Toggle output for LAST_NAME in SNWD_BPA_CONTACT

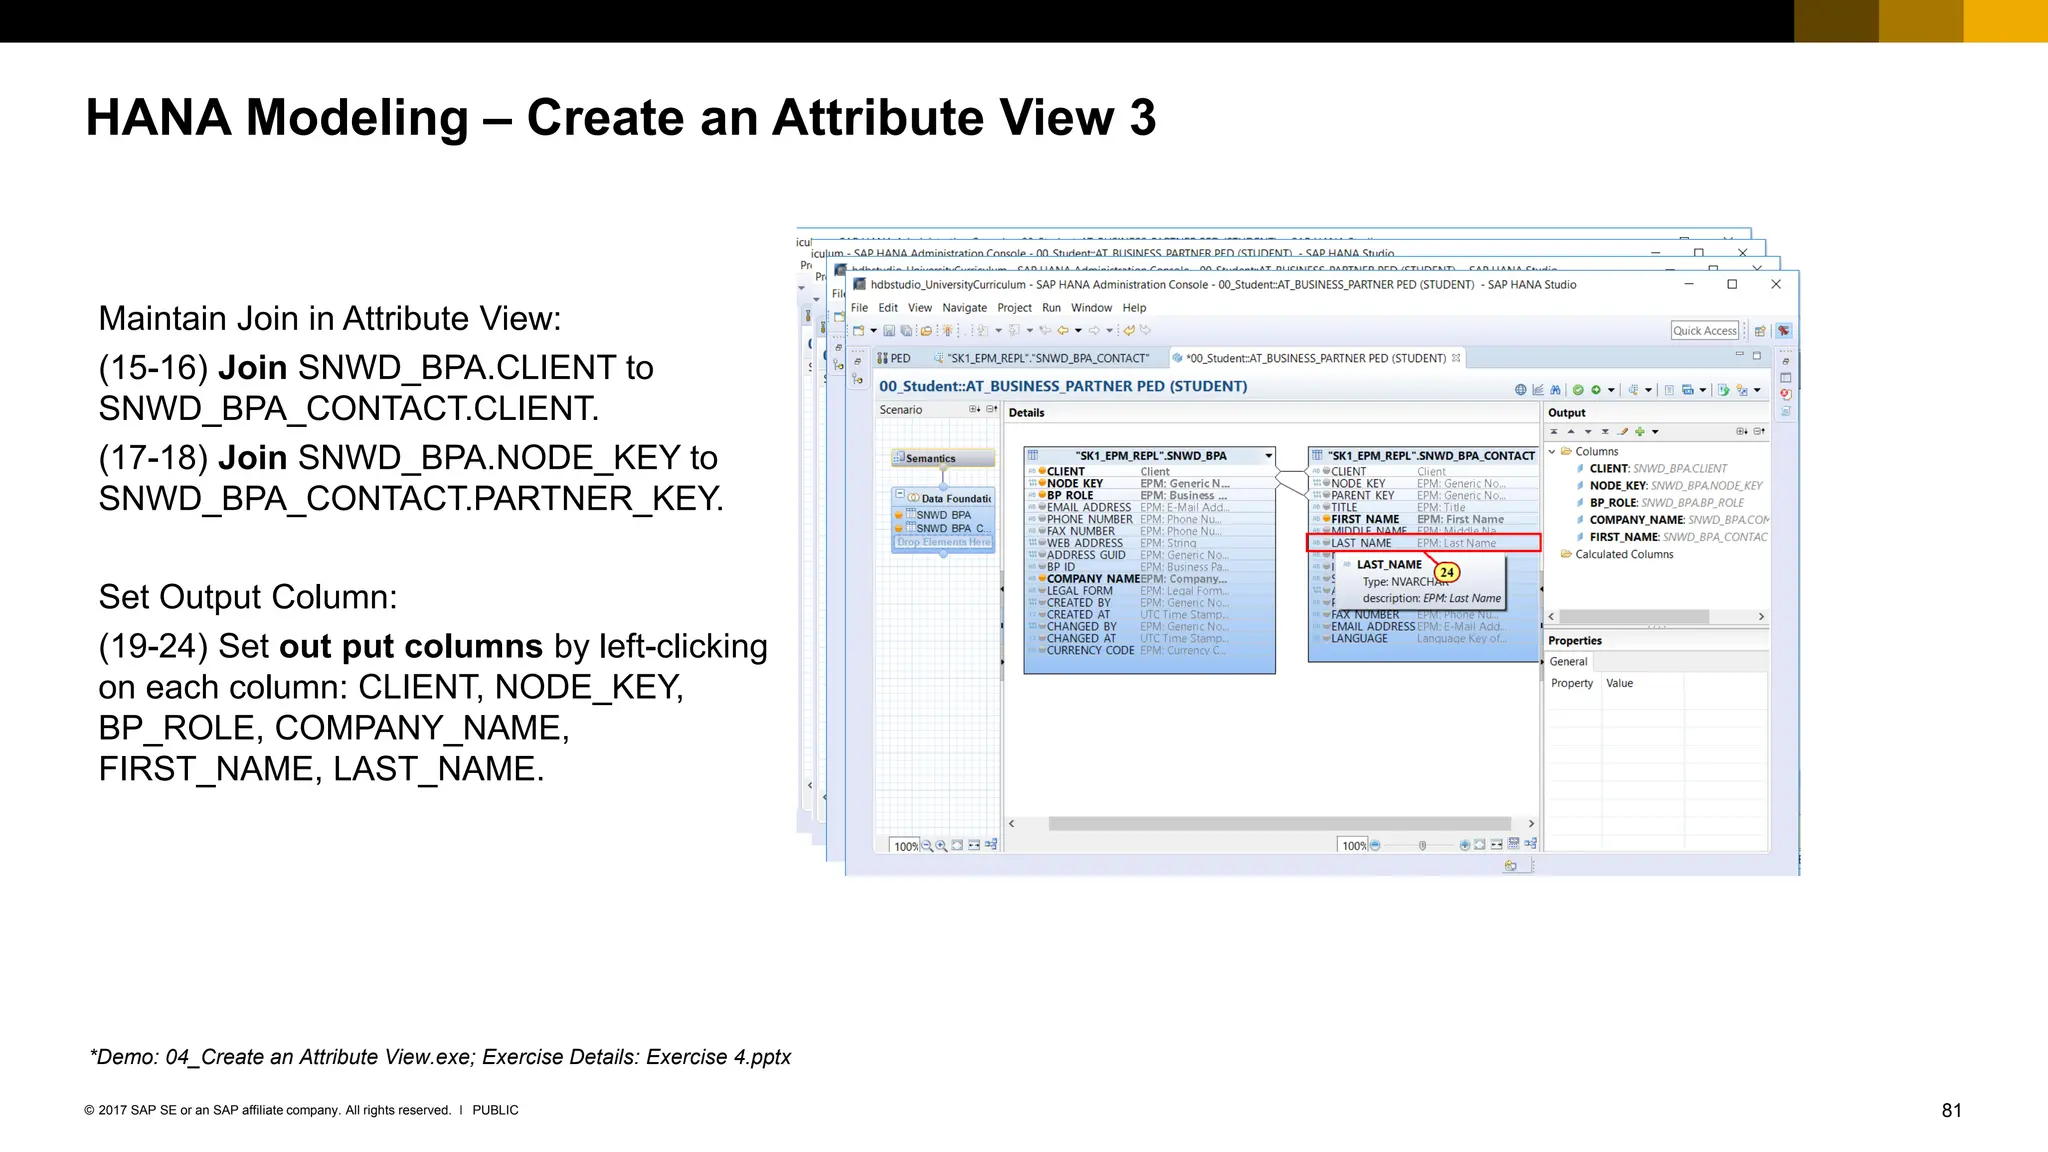1326,543
